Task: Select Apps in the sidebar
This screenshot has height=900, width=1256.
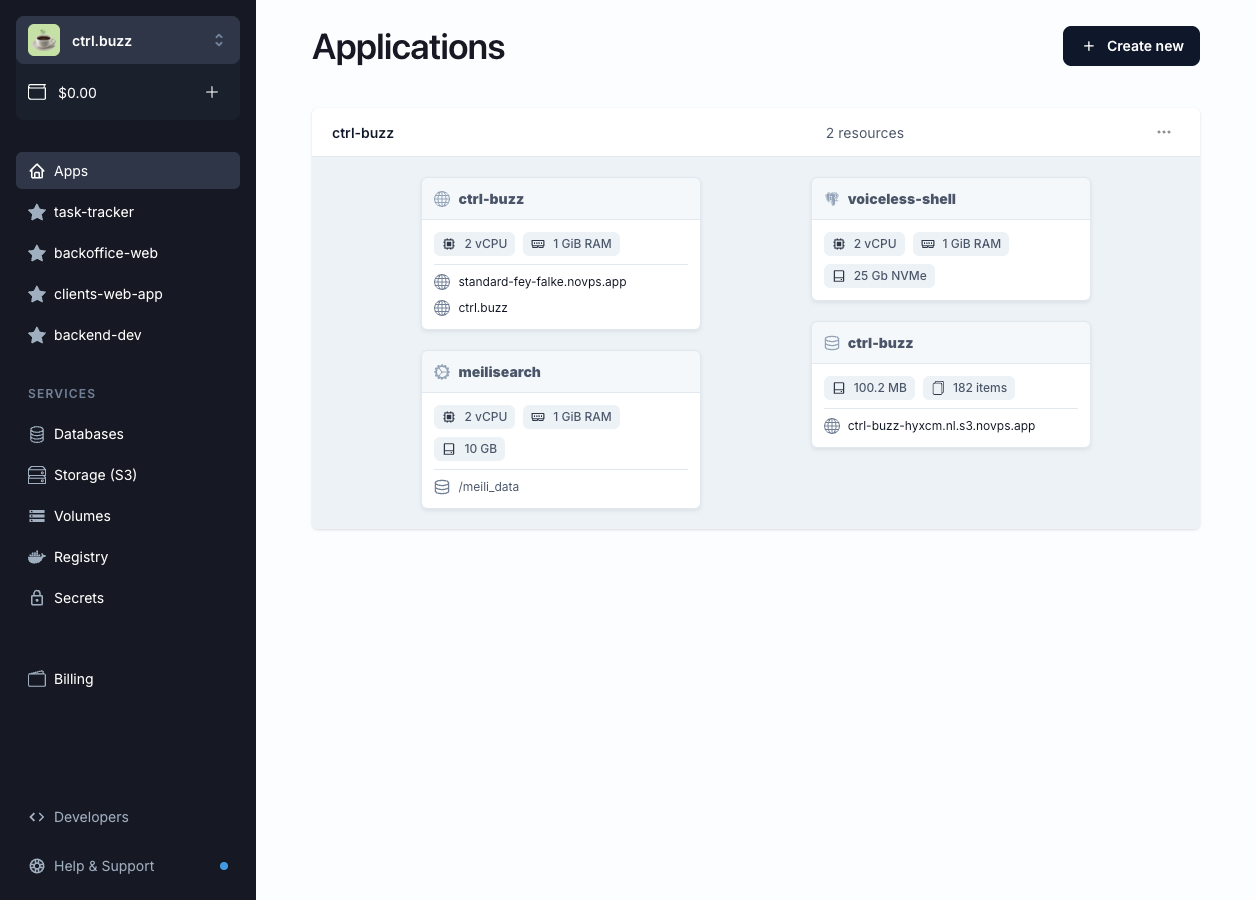Action: tap(128, 171)
